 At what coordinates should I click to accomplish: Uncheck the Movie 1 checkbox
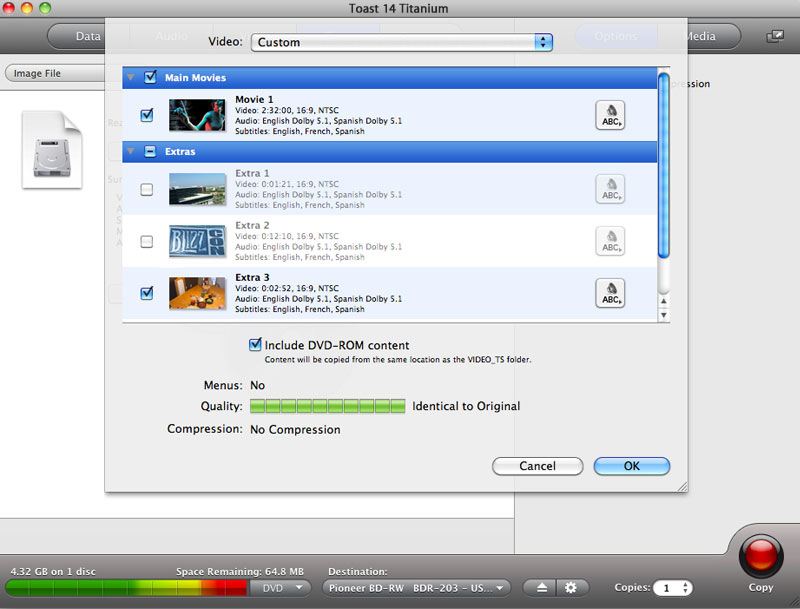147,115
